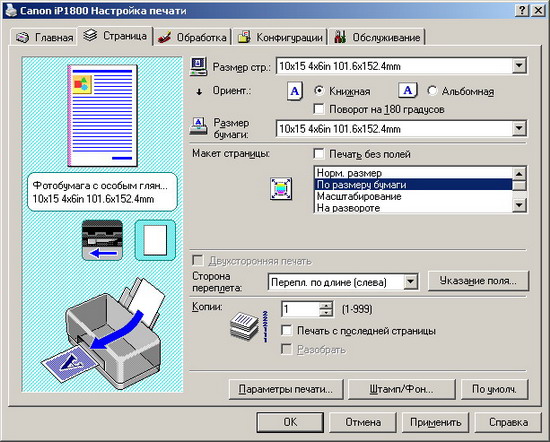Decrease copies with the down spinner
Image resolution: width=550 pixels, height=442 pixels.
point(327,313)
